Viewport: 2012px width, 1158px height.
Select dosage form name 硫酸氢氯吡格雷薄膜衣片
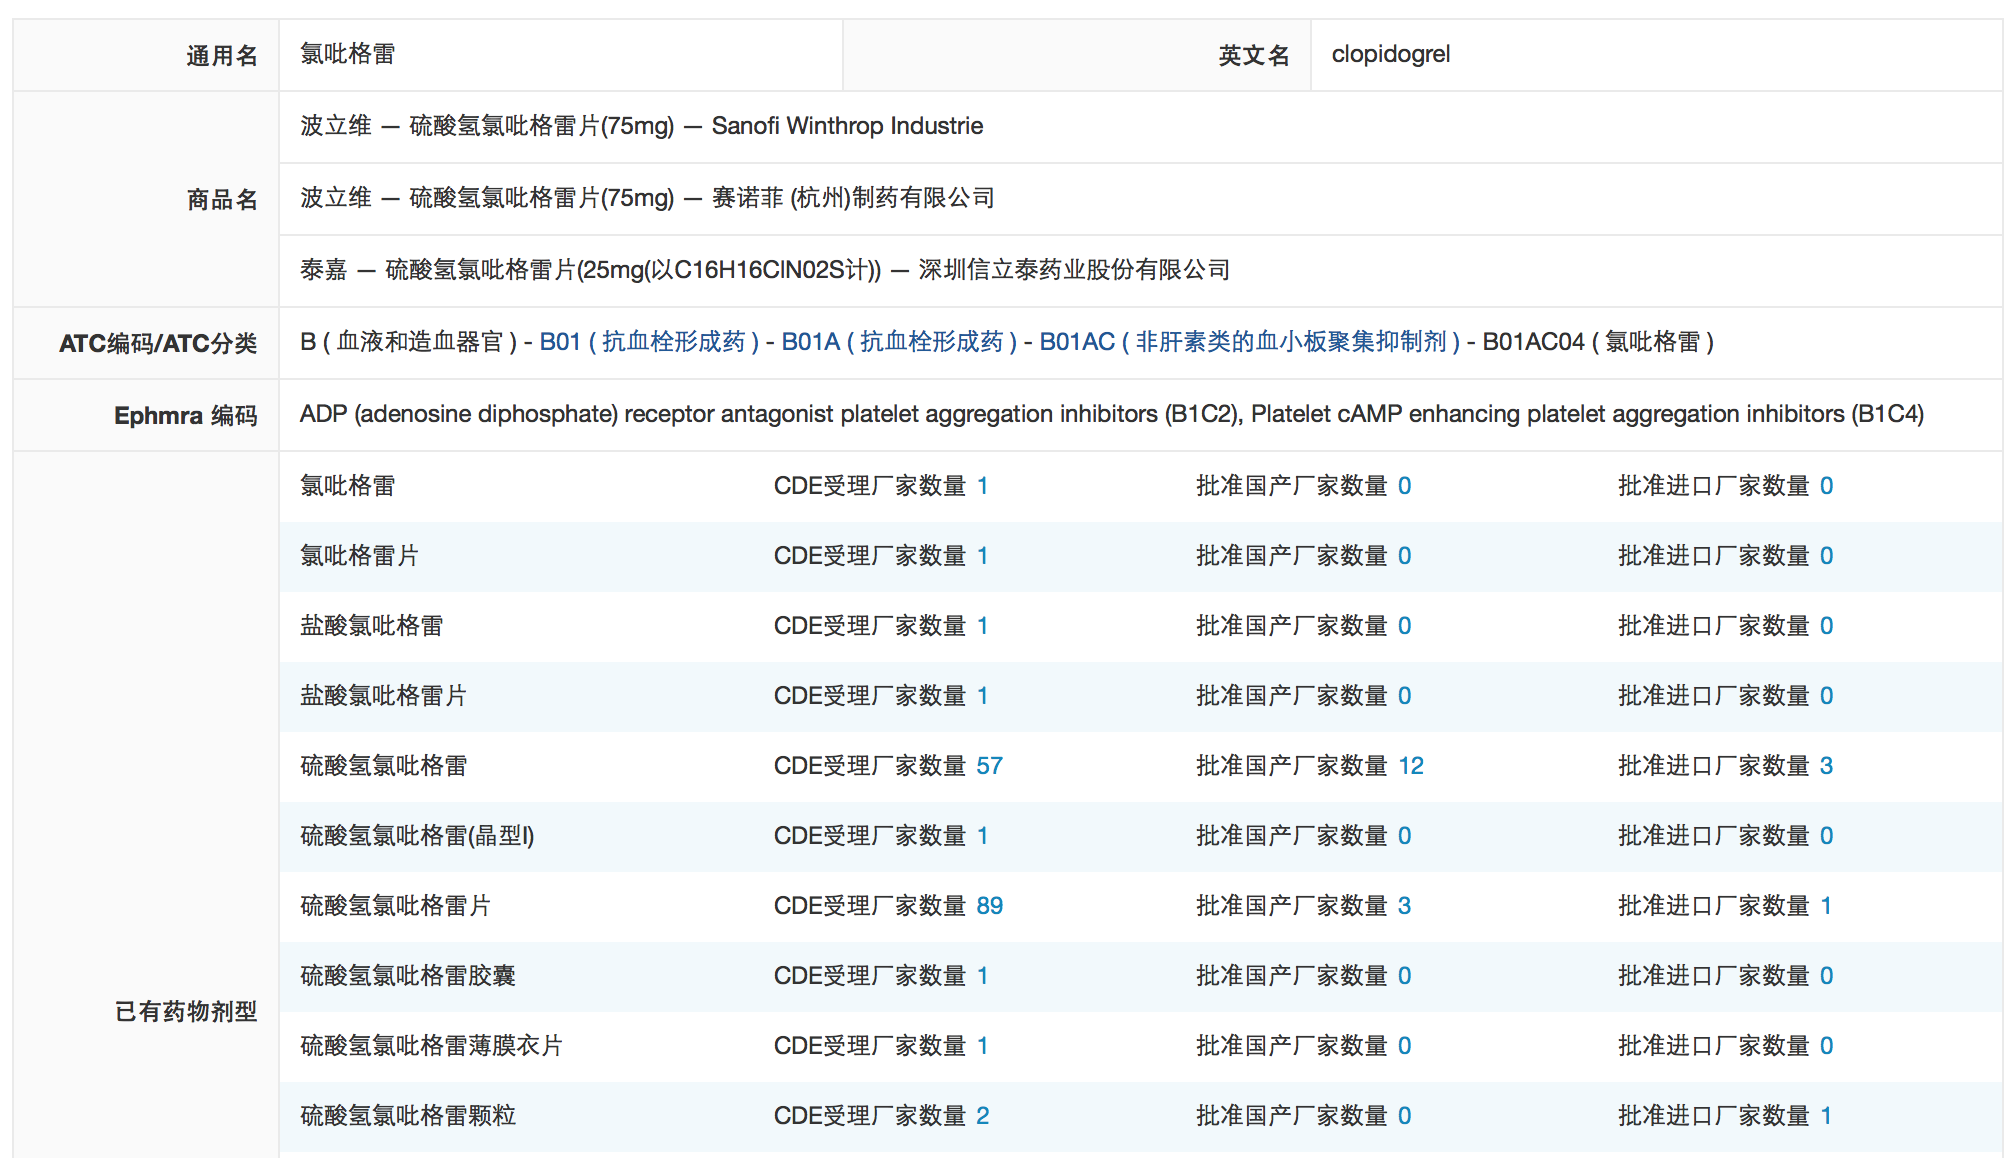[x=432, y=1046]
